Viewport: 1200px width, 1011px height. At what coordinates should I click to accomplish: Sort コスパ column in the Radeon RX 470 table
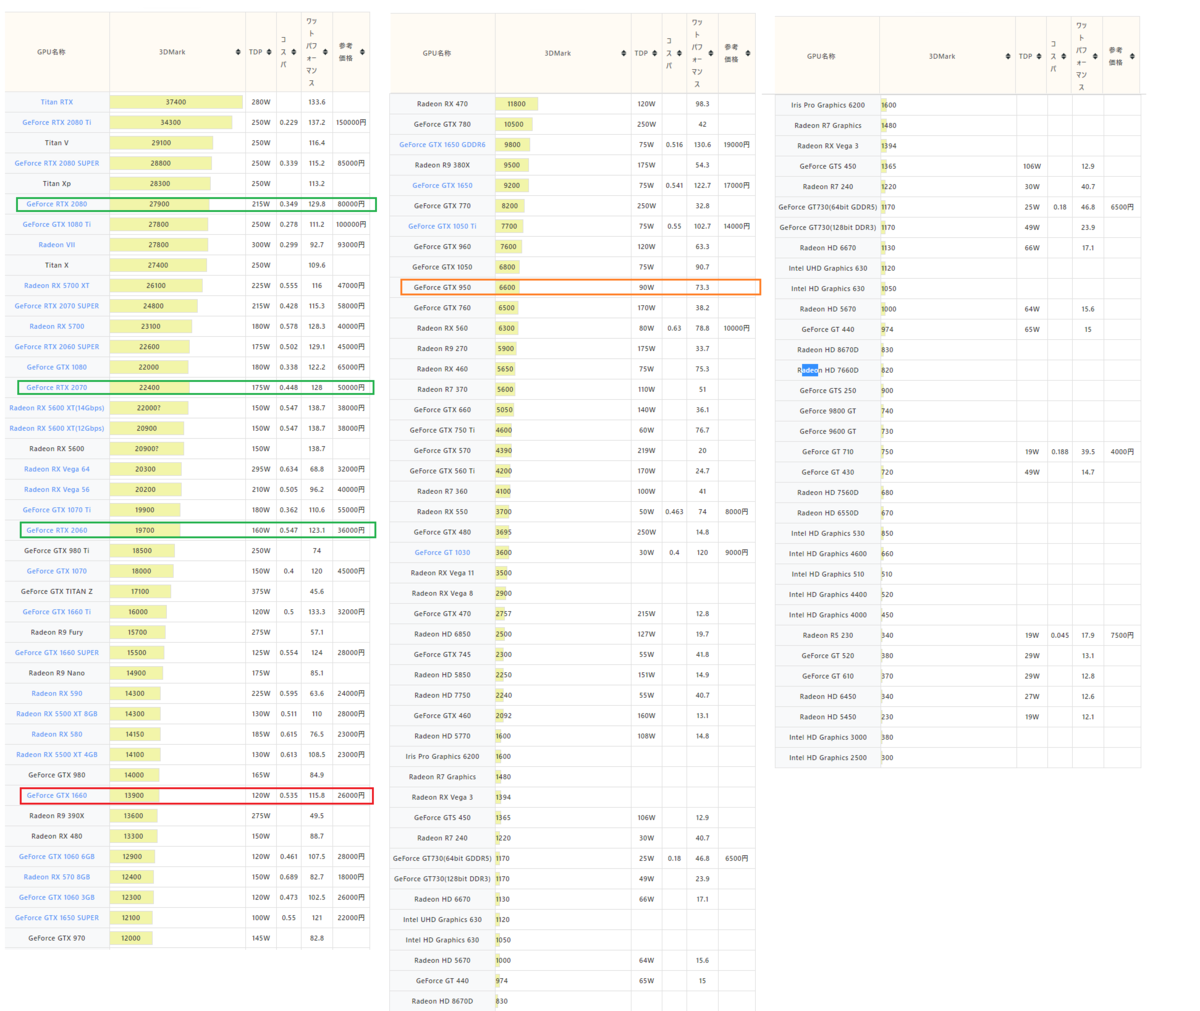[679, 53]
